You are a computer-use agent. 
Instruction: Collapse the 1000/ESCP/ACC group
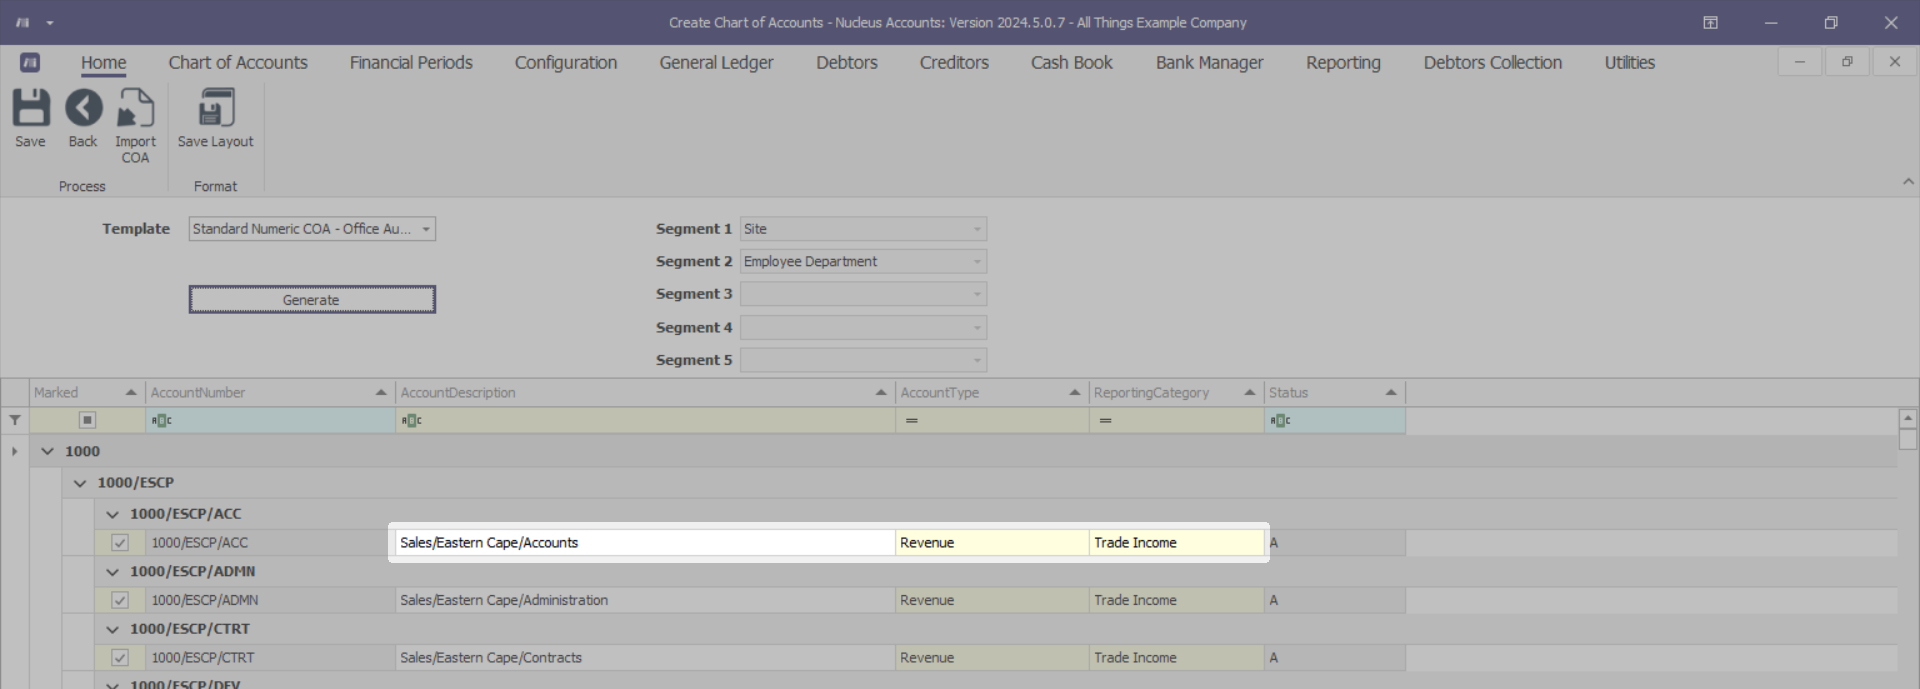112,514
